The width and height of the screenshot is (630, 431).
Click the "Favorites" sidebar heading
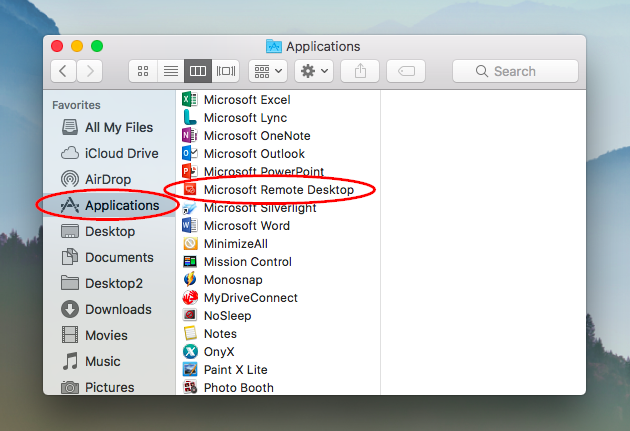[76, 105]
